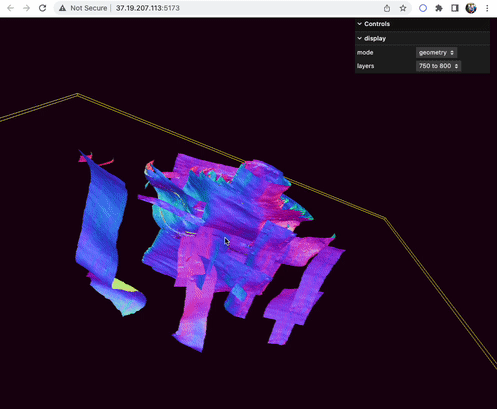Open the extensions puzzle icon
The image size is (497, 409).
tap(439, 8)
